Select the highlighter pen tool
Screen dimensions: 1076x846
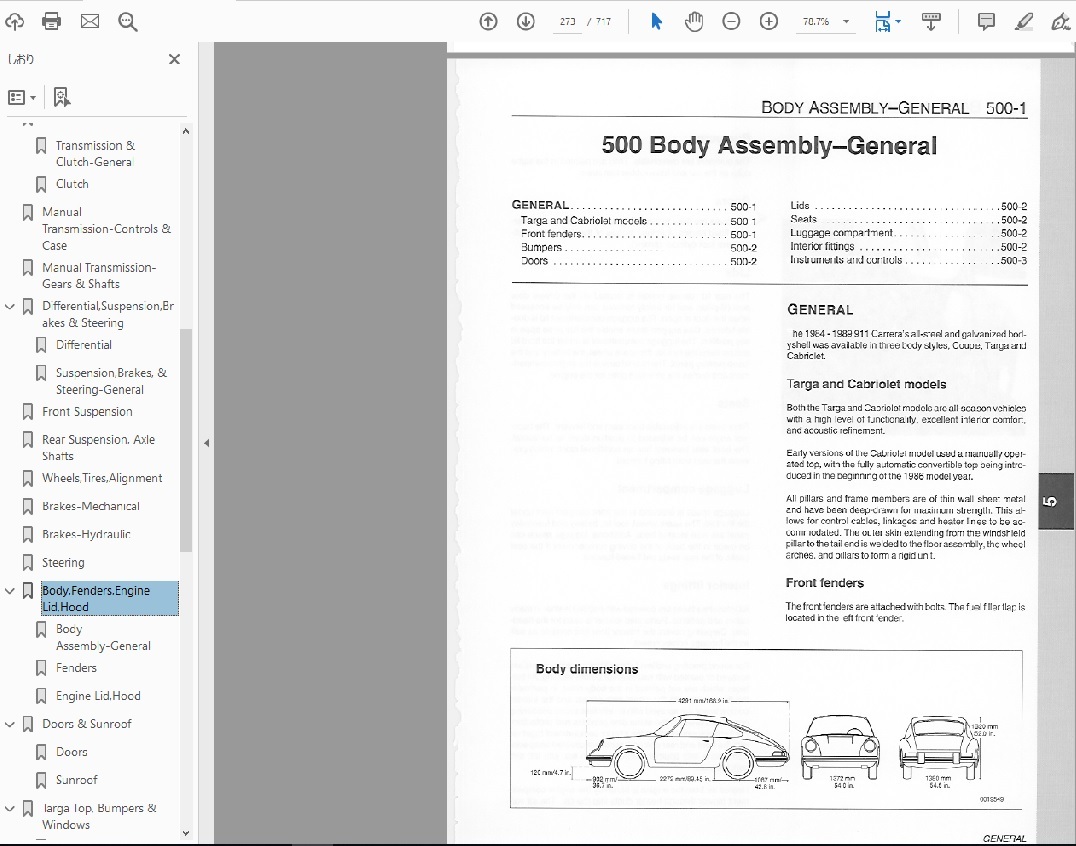[1024, 22]
